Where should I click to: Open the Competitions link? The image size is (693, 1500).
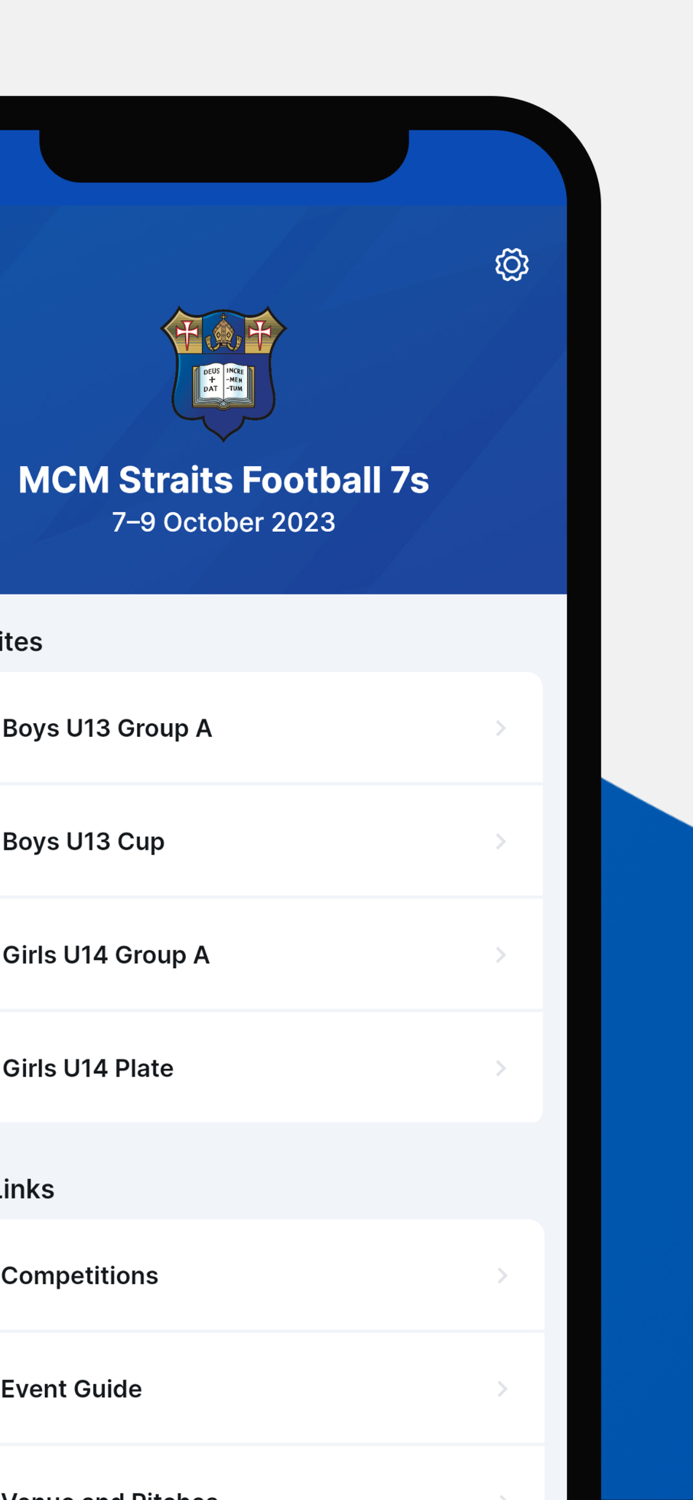coord(250,1275)
